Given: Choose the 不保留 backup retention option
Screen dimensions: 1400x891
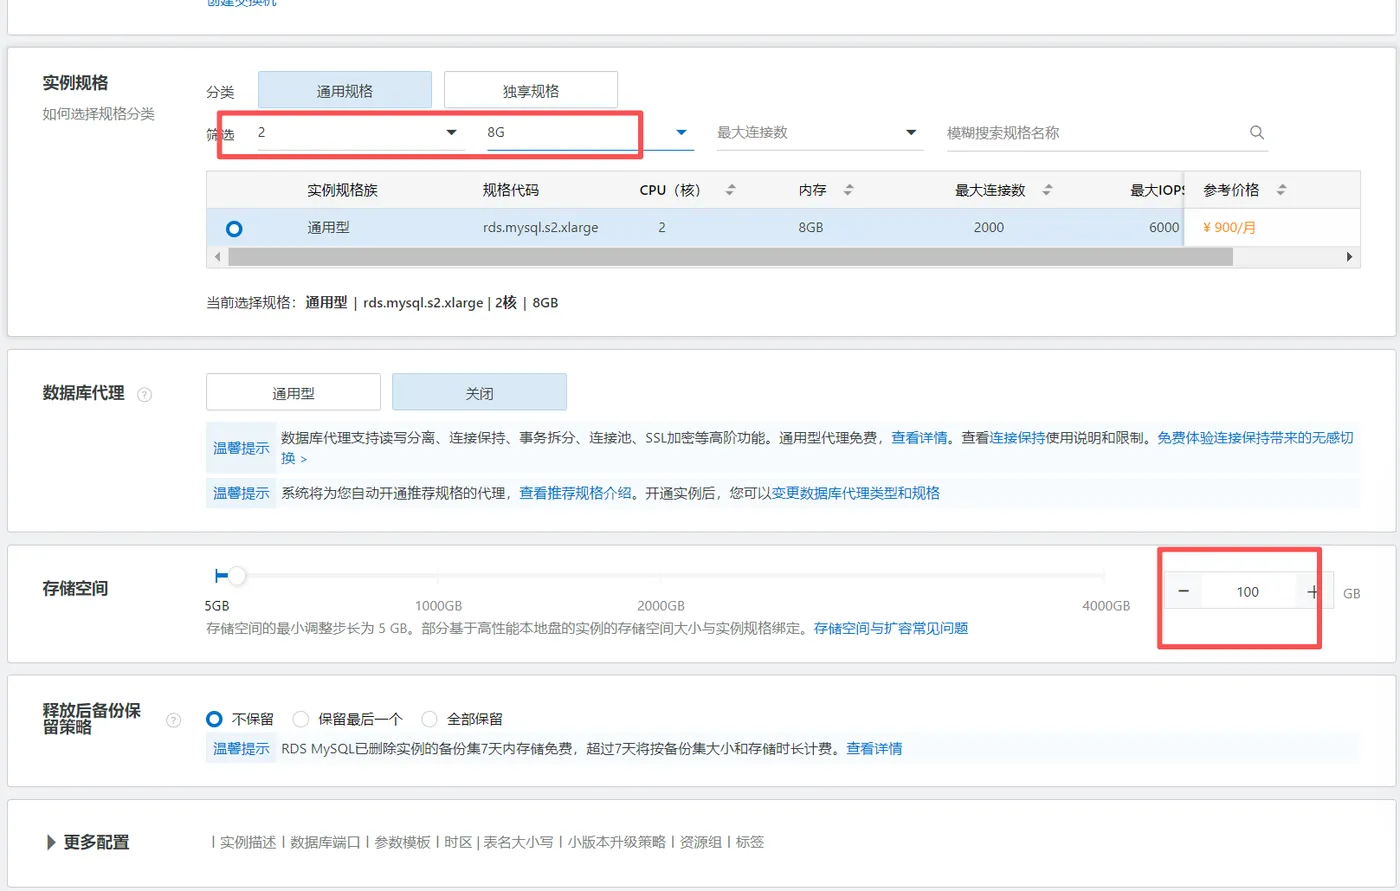Looking at the screenshot, I should pyautogui.click(x=214, y=719).
